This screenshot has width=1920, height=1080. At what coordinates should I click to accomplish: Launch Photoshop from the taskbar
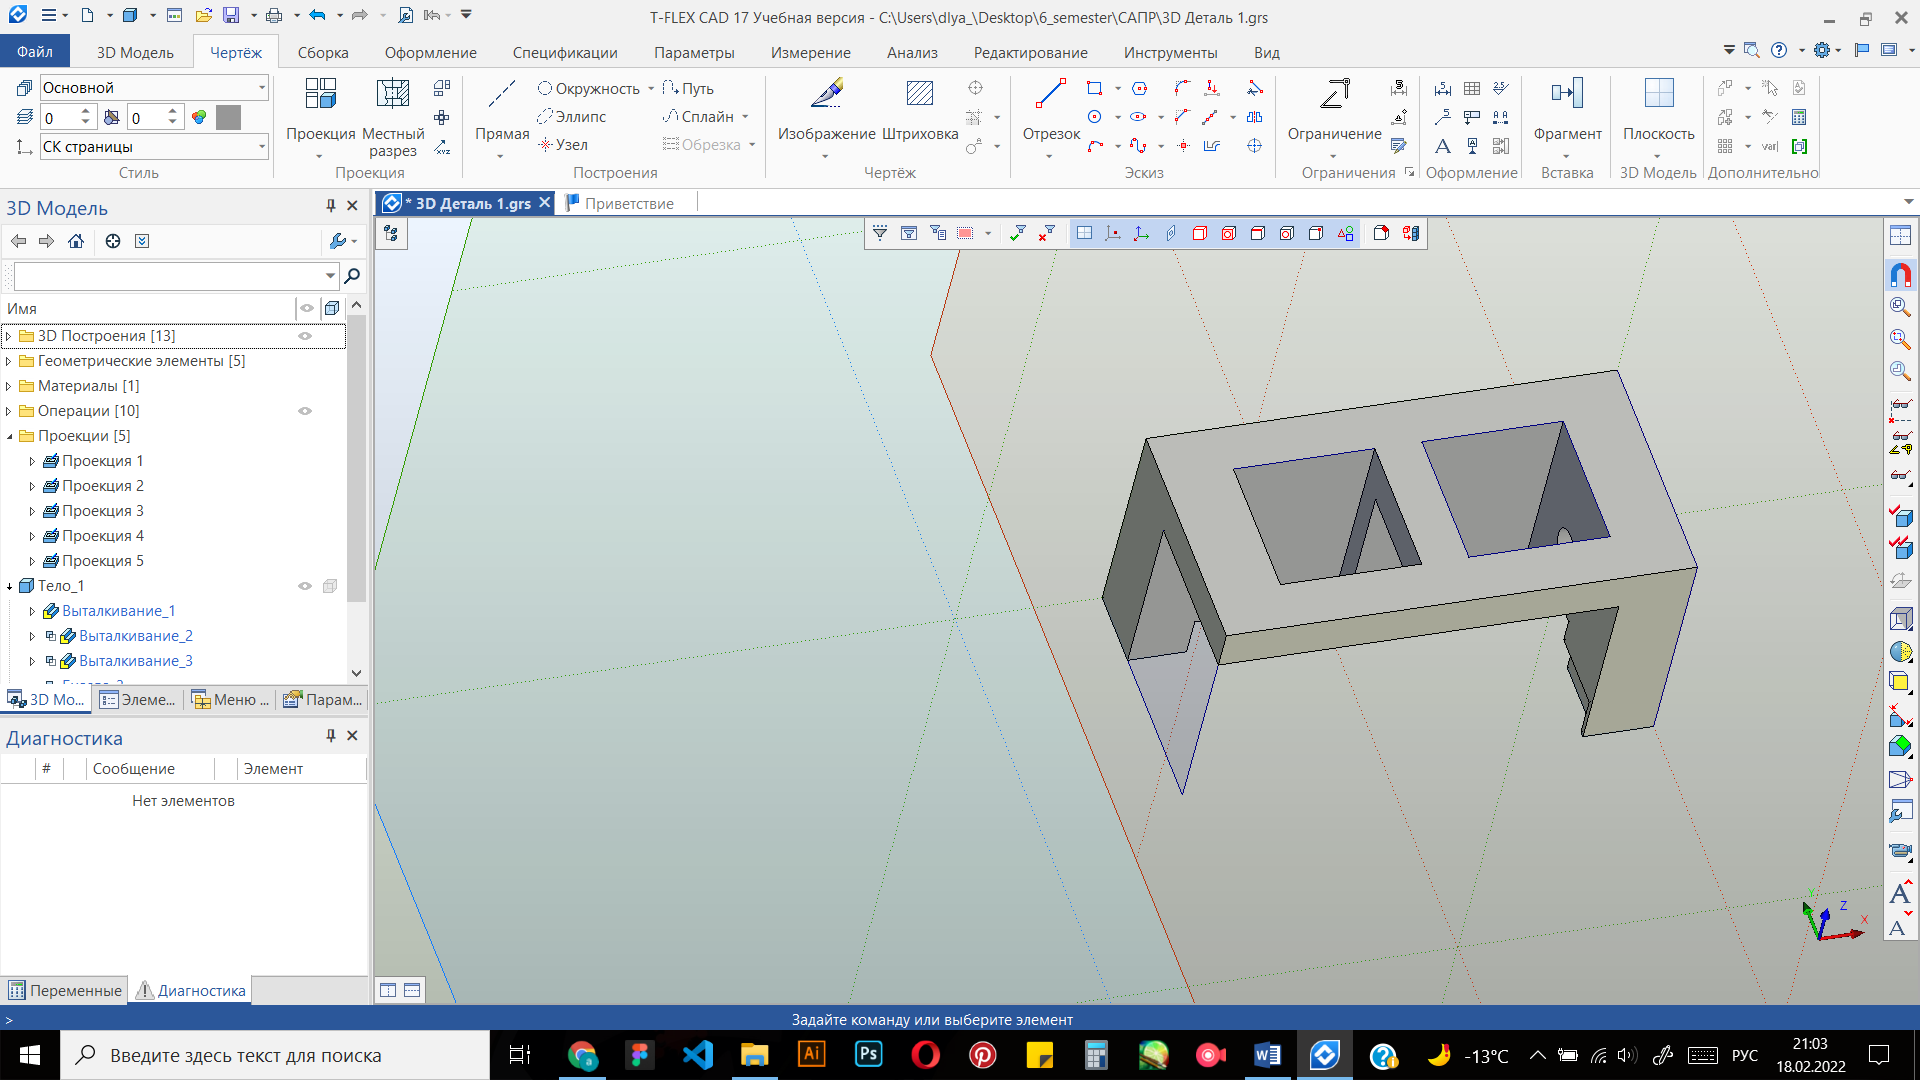(x=868, y=1055)
